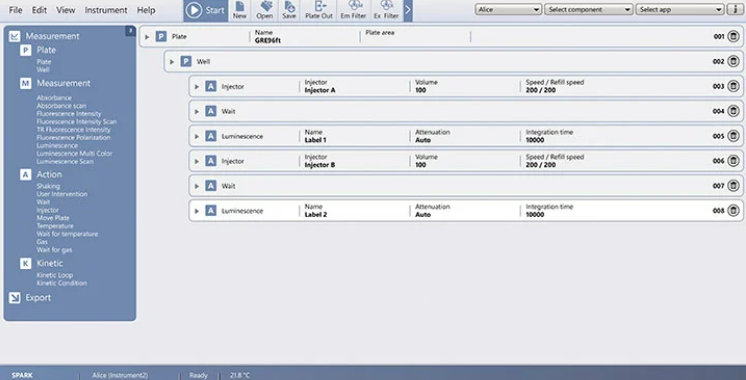Add Kinetic Condition from sidebar

(x=62, y=283)
